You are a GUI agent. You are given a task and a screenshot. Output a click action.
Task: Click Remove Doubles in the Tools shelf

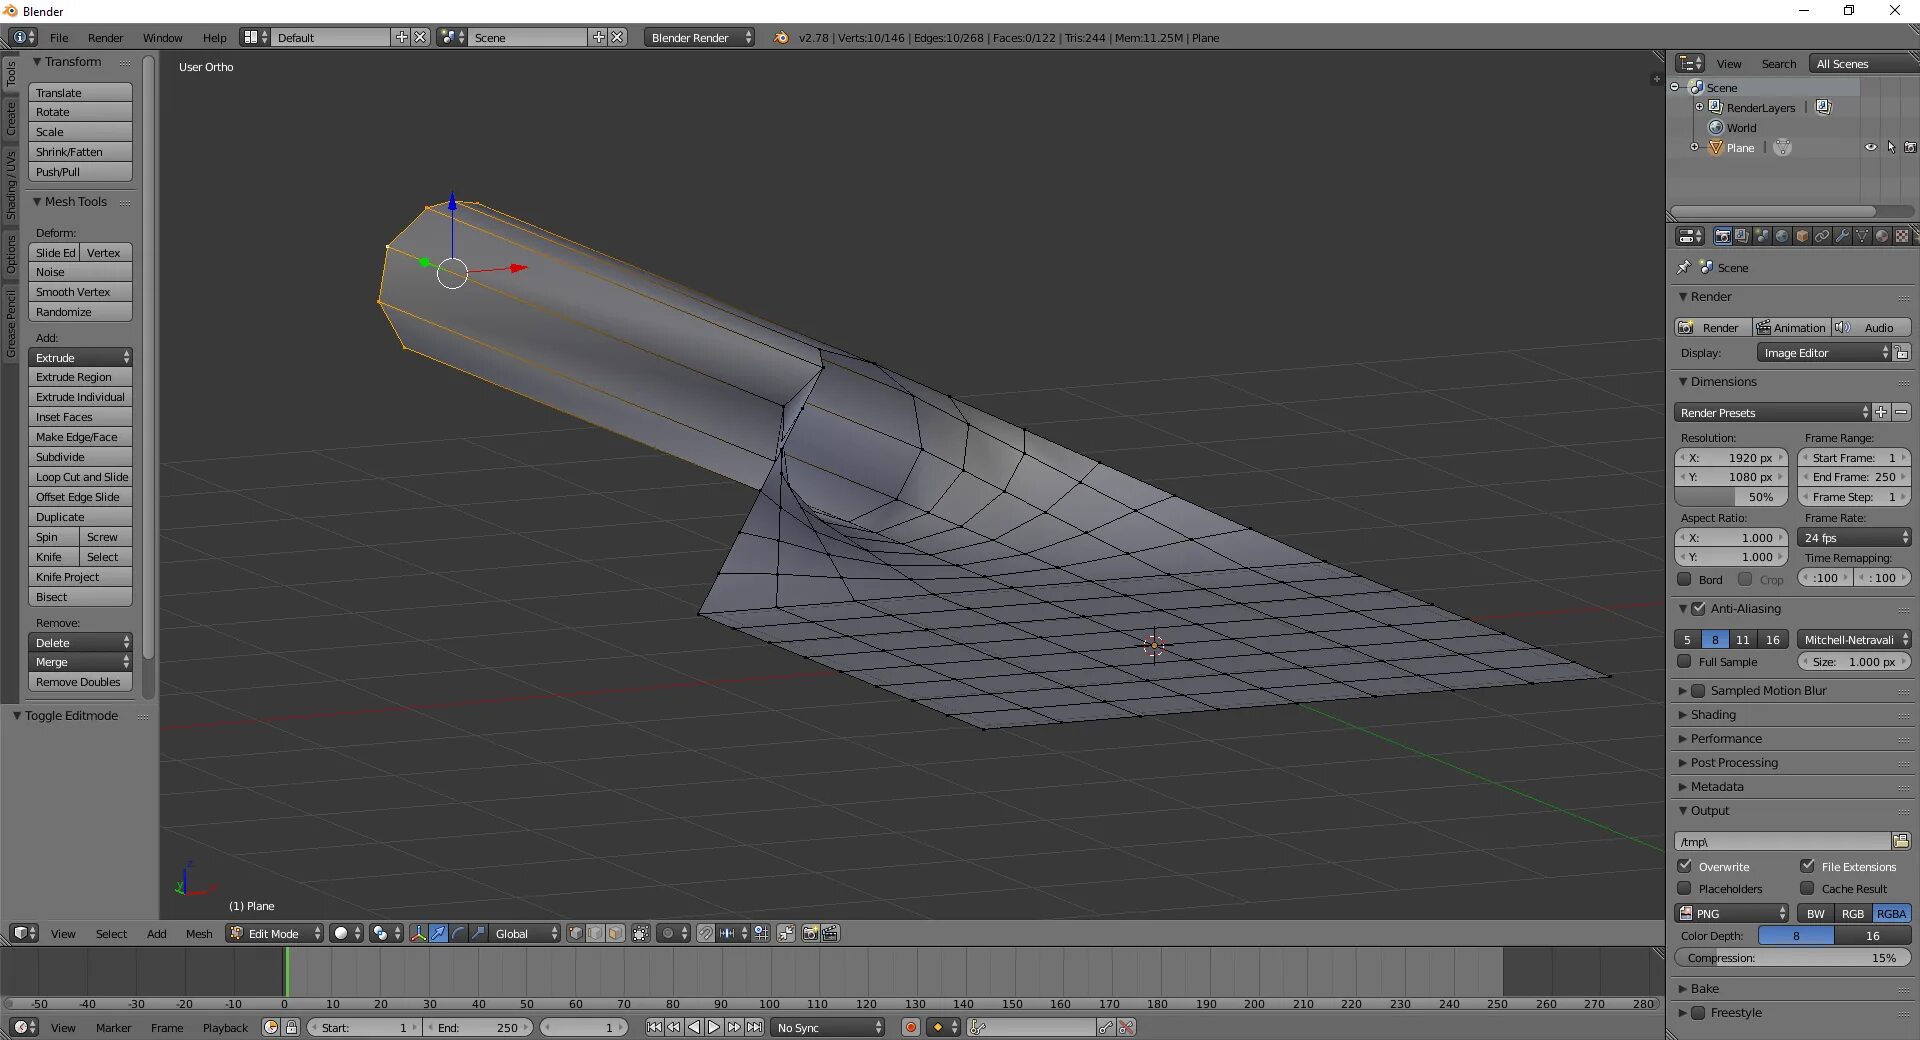pyautogui.click(x=80, y=682)
